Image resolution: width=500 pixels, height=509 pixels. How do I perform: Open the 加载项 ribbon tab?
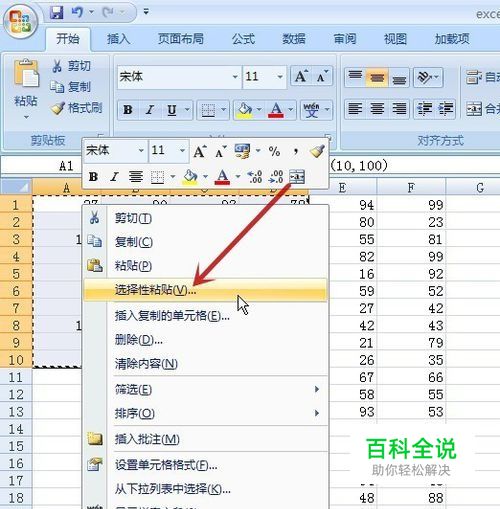click(x=452, y=39)
